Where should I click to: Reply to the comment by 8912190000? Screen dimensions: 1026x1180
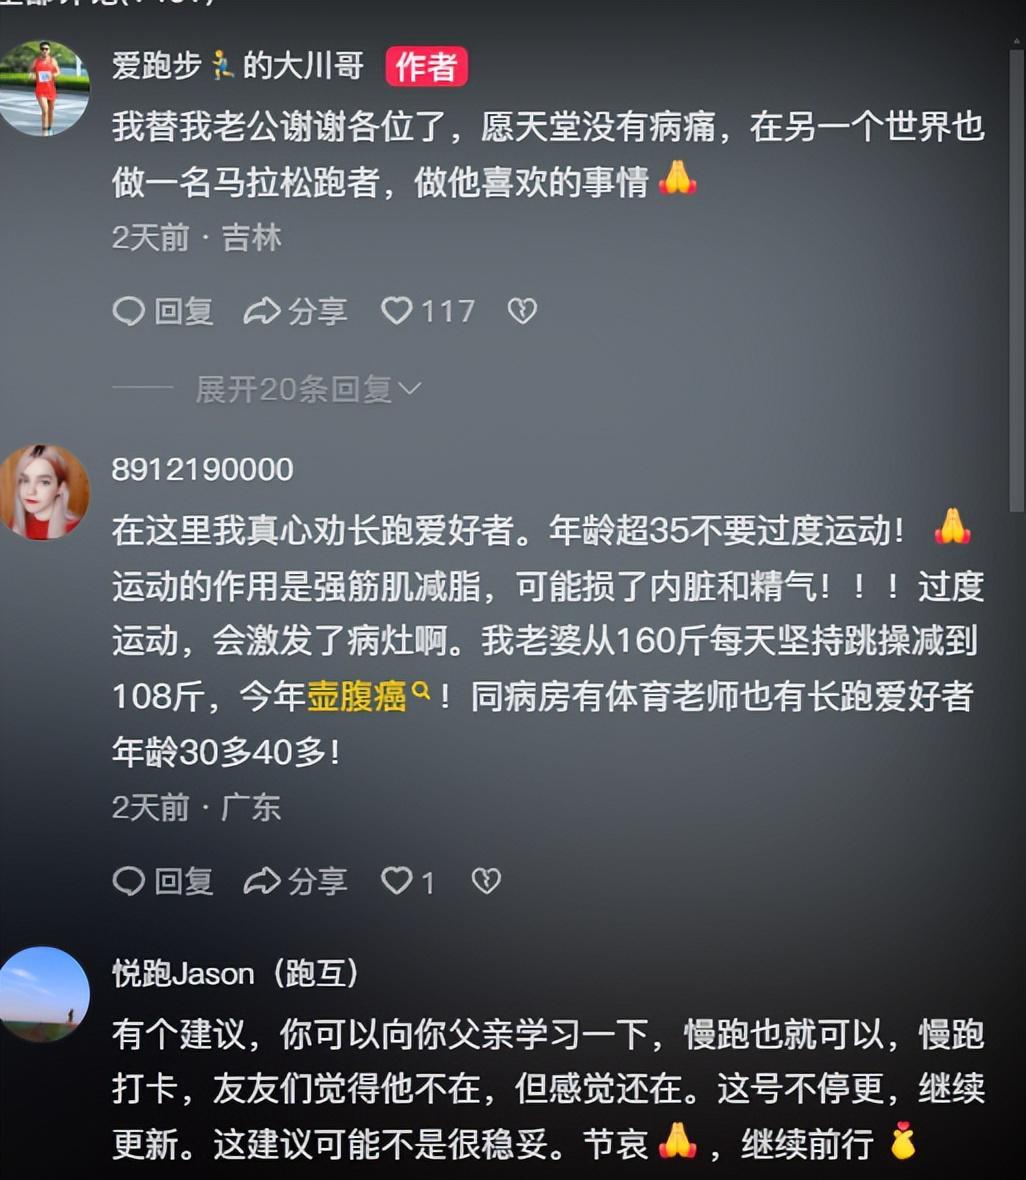(163, 880)
